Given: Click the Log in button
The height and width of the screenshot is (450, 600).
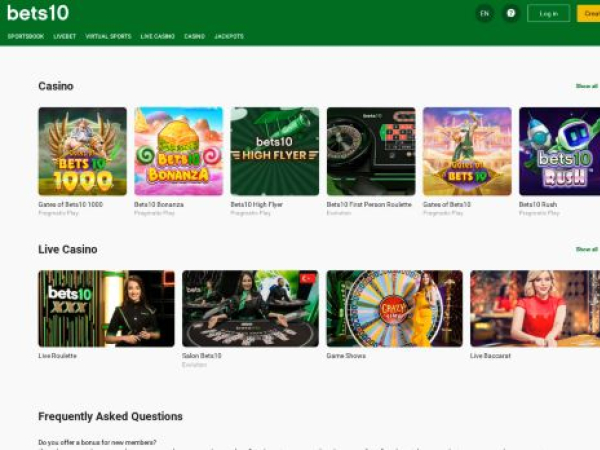Looking at the screenshot, I should (x=548, y=13).
